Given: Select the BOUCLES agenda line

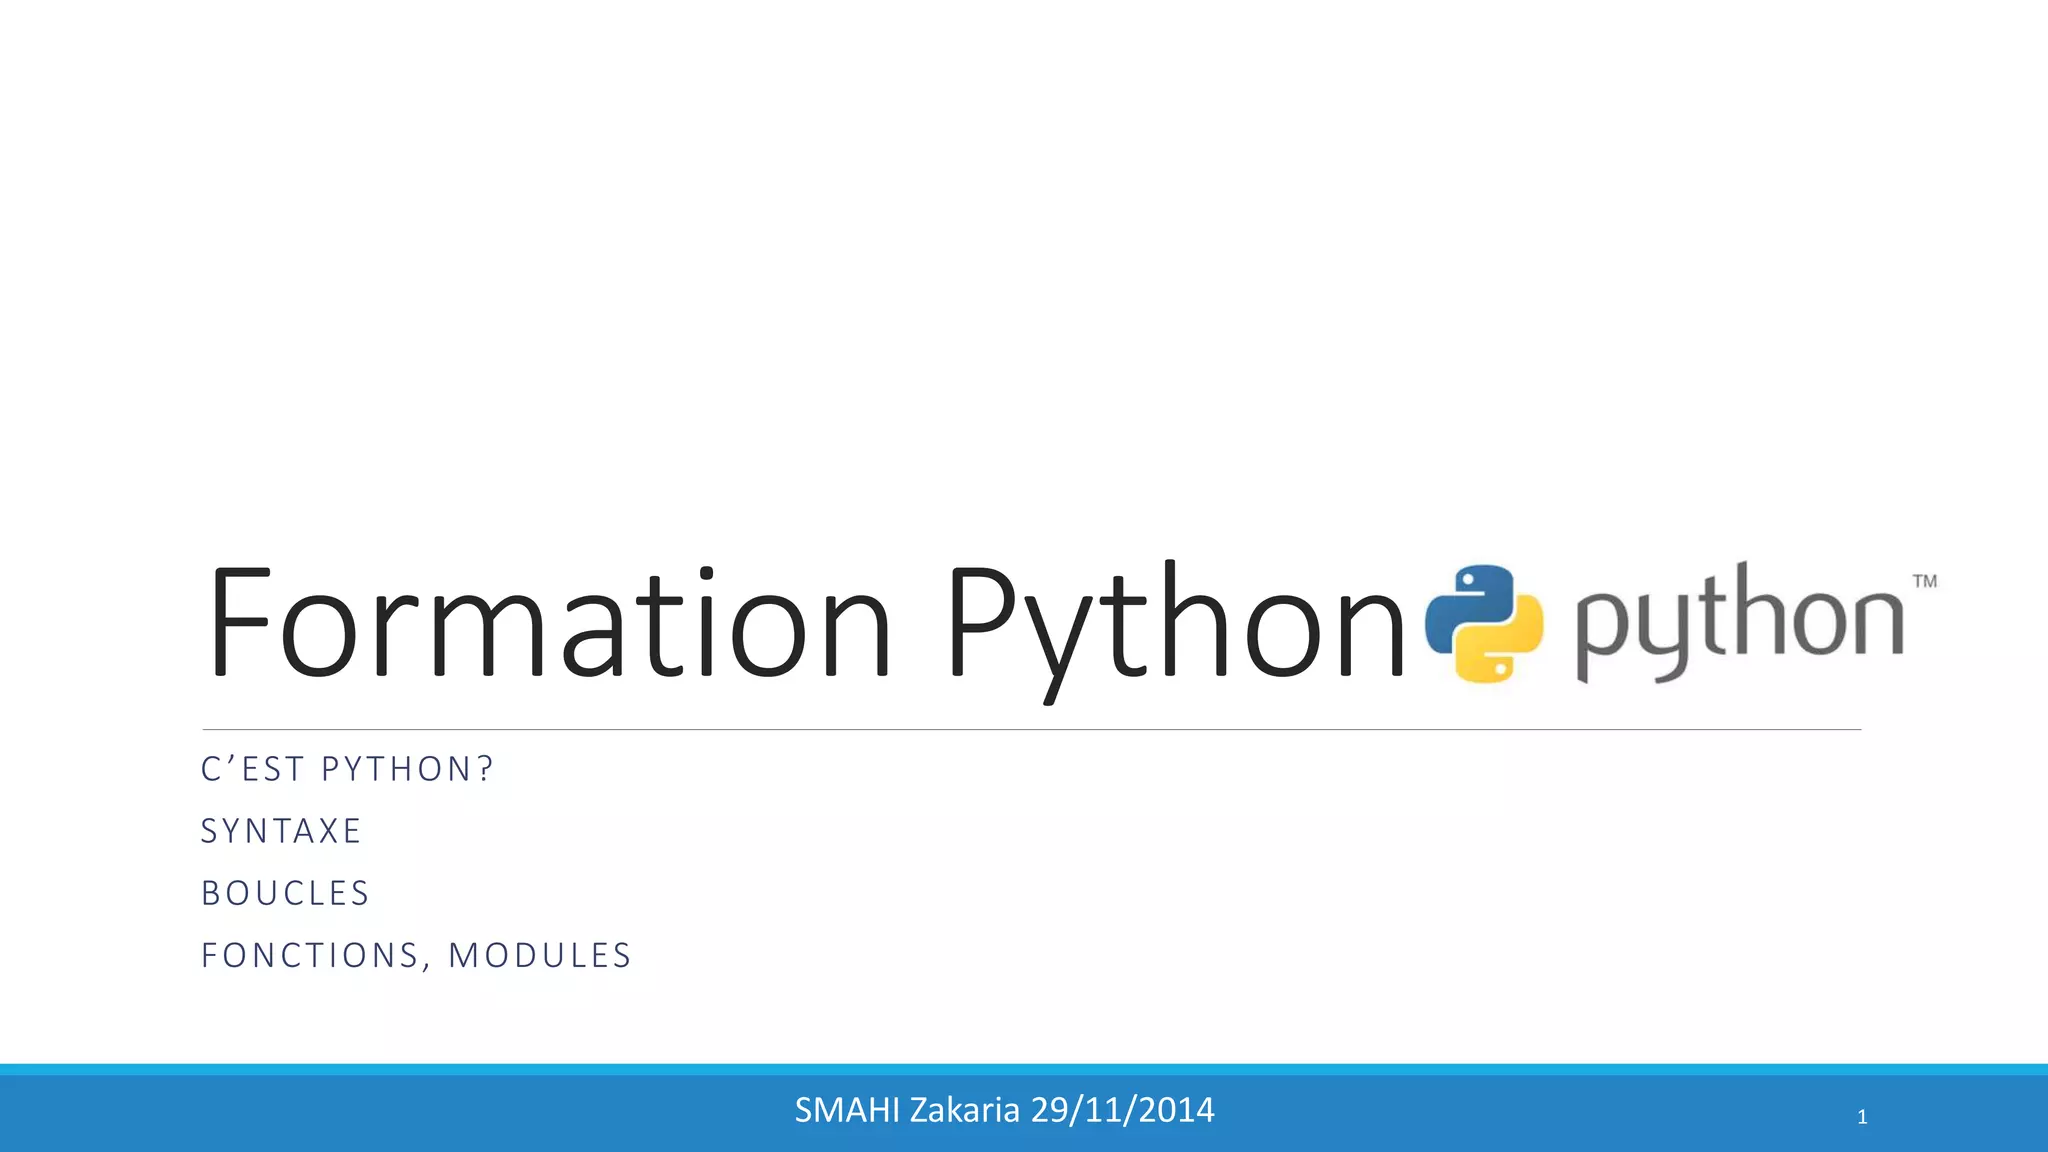Looking at the screenshot, I should tap(286, 893).
